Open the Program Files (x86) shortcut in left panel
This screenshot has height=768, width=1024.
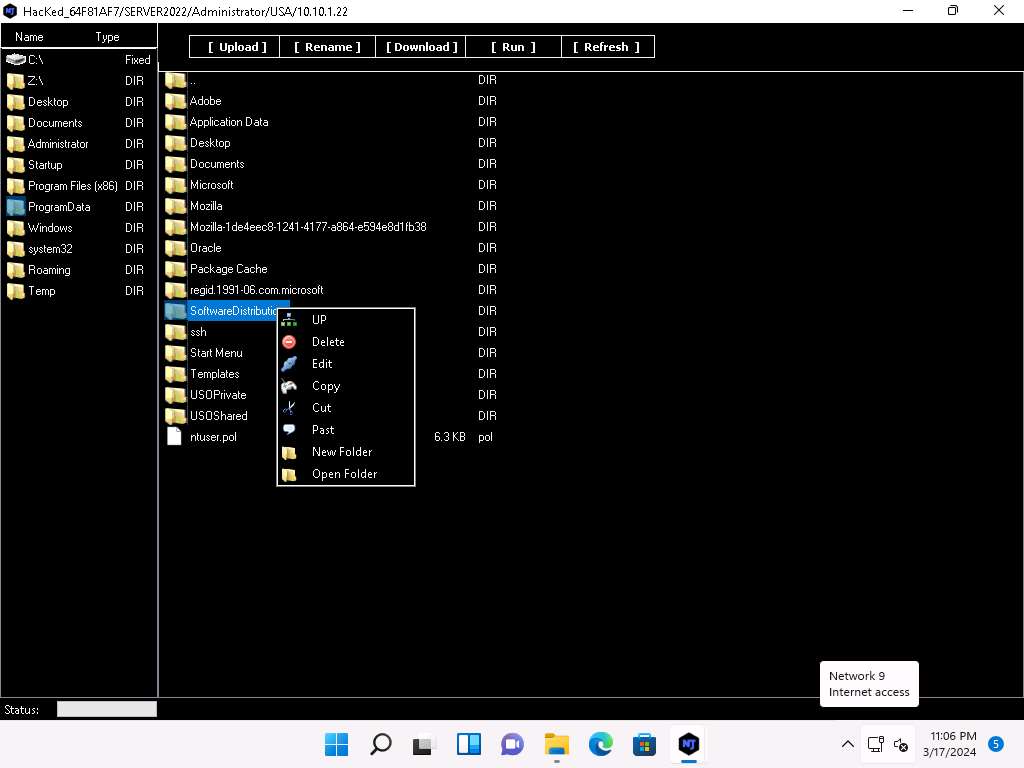click(x=72, y=186)
